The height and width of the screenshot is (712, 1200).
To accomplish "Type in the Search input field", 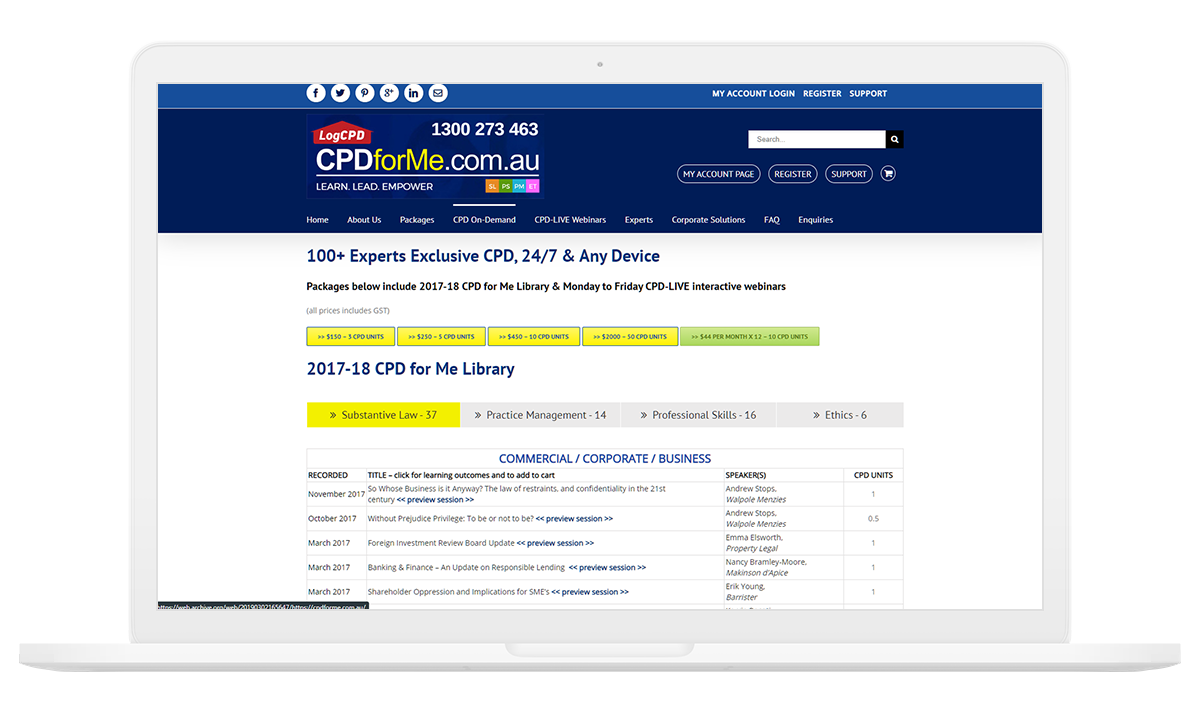I will (x=816, y=140).
